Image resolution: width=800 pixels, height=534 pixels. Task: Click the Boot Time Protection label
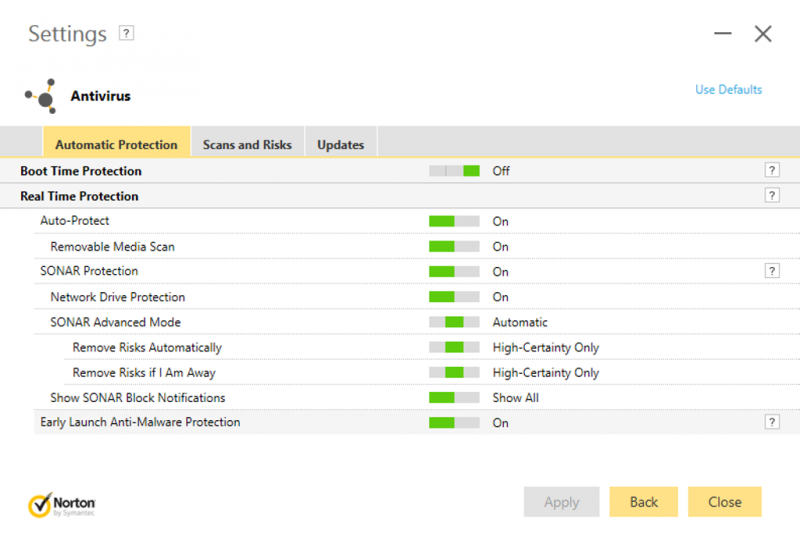pyautogui.click(x=81, y=171)
